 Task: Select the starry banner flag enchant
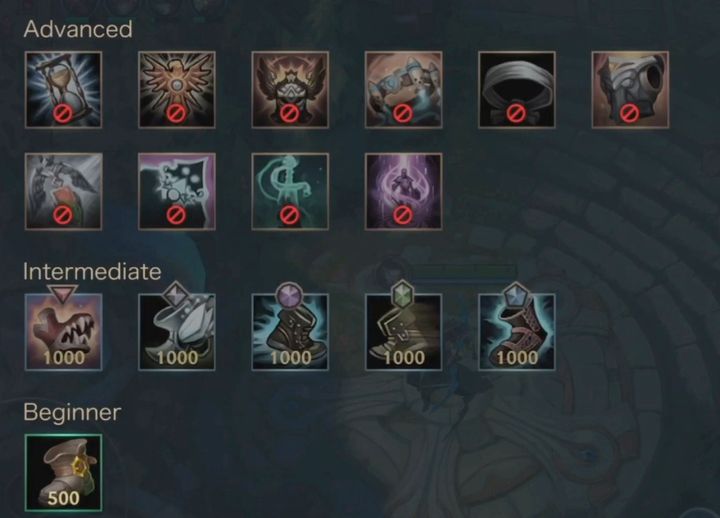coord(177,191)
